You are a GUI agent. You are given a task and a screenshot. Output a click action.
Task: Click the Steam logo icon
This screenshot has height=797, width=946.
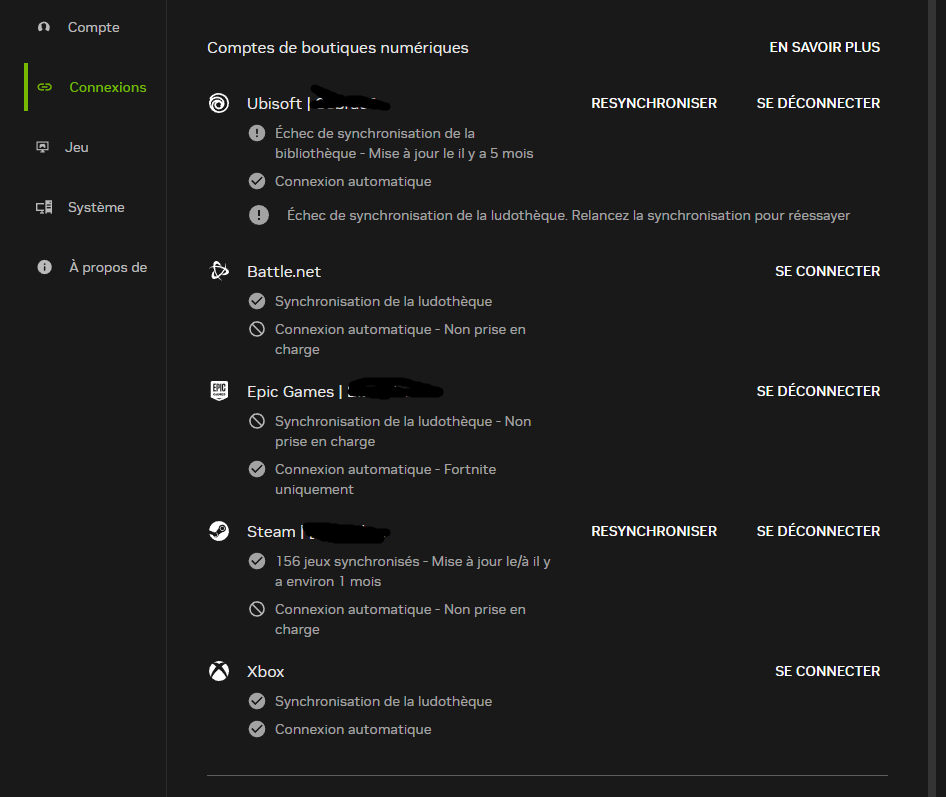click(x=219, y=531)
